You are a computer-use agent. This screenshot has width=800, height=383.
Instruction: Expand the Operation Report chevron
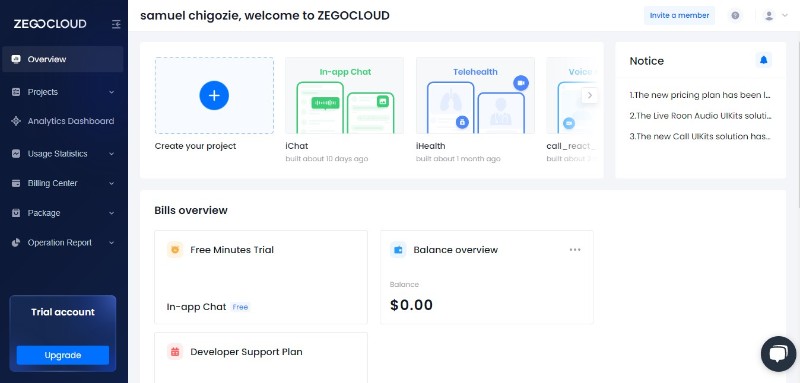(111, 243)
